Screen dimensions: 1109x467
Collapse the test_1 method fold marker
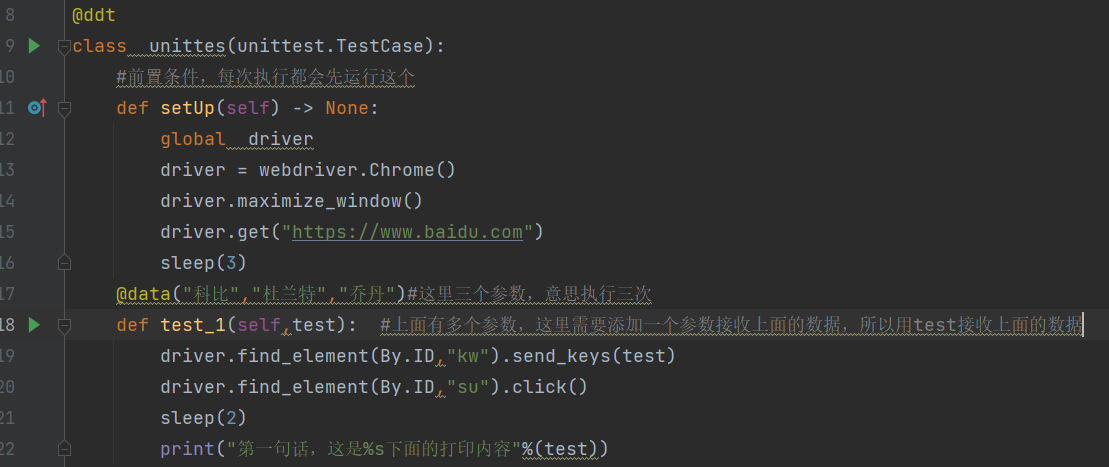[x=64, y=325]
